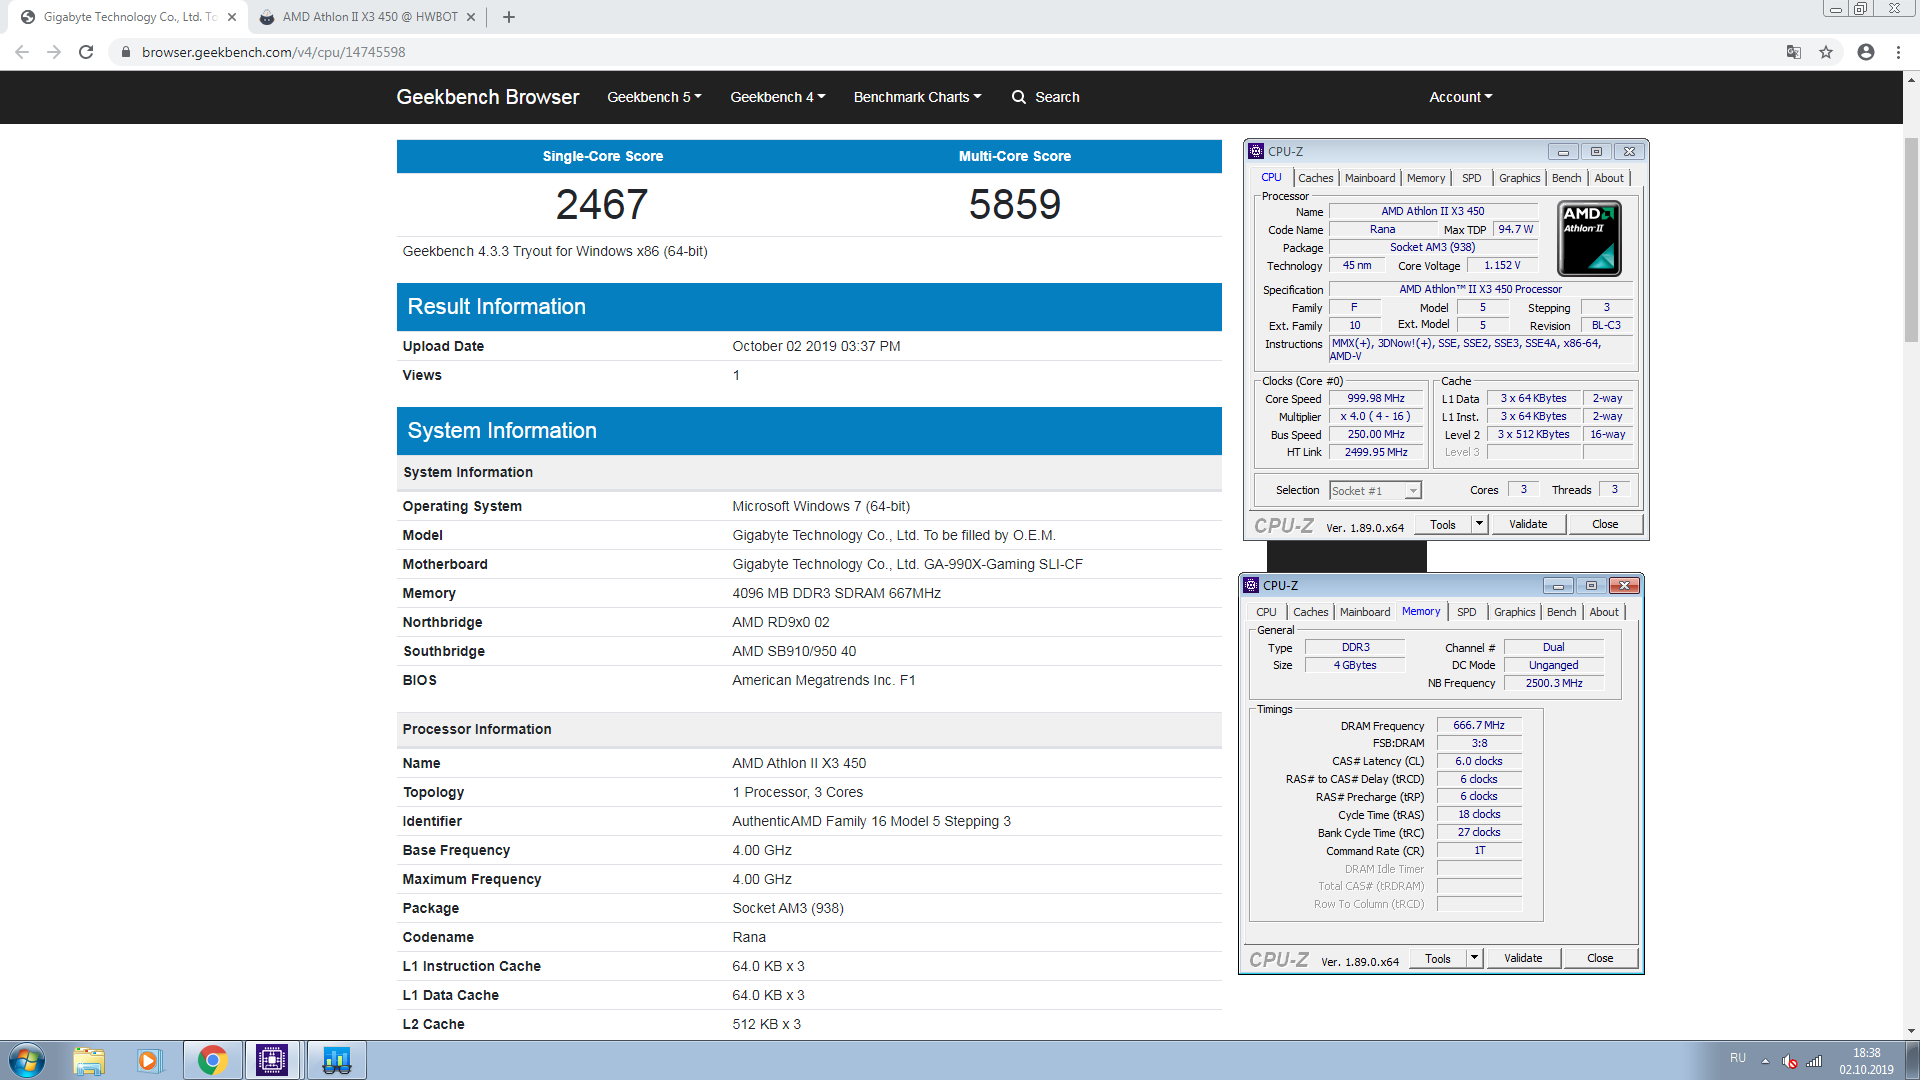Expand the Geekbench 4 dropdown menu

(777, 97)
